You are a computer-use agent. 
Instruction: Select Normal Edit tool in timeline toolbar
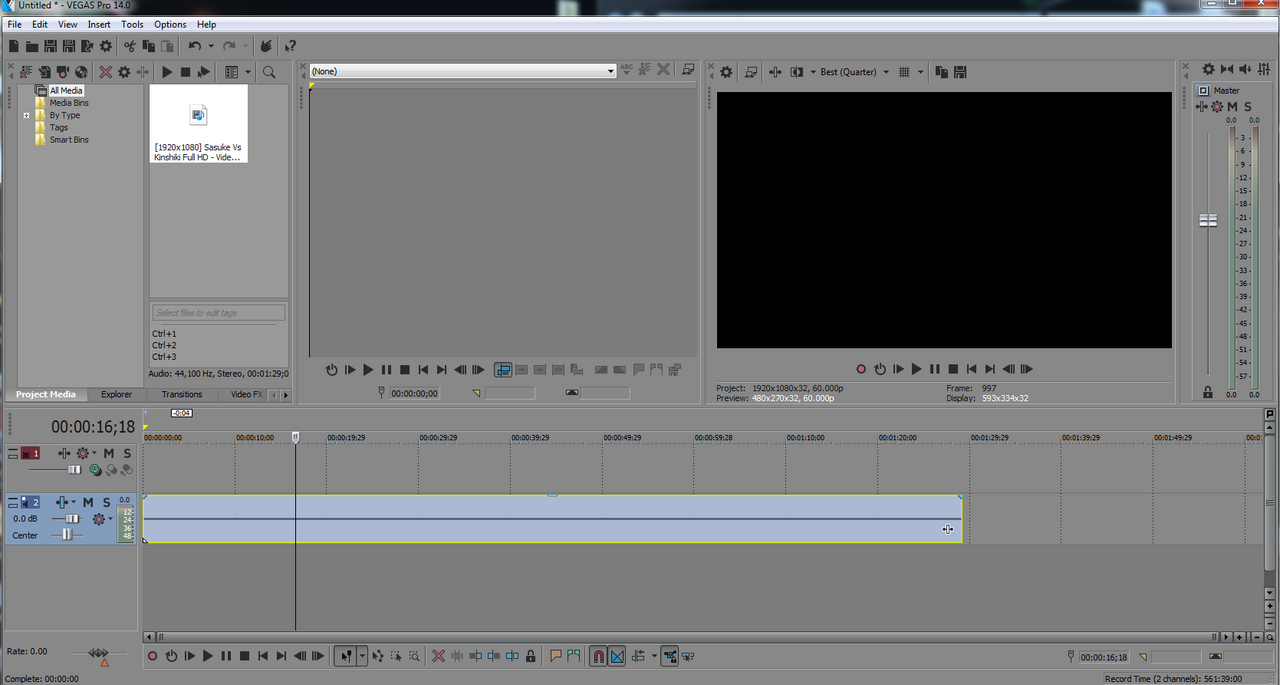coord(346,656)
